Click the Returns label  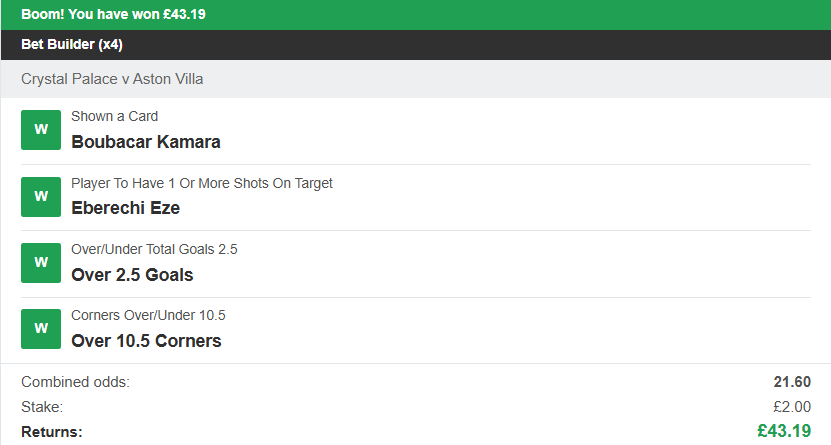pos(52,432)
